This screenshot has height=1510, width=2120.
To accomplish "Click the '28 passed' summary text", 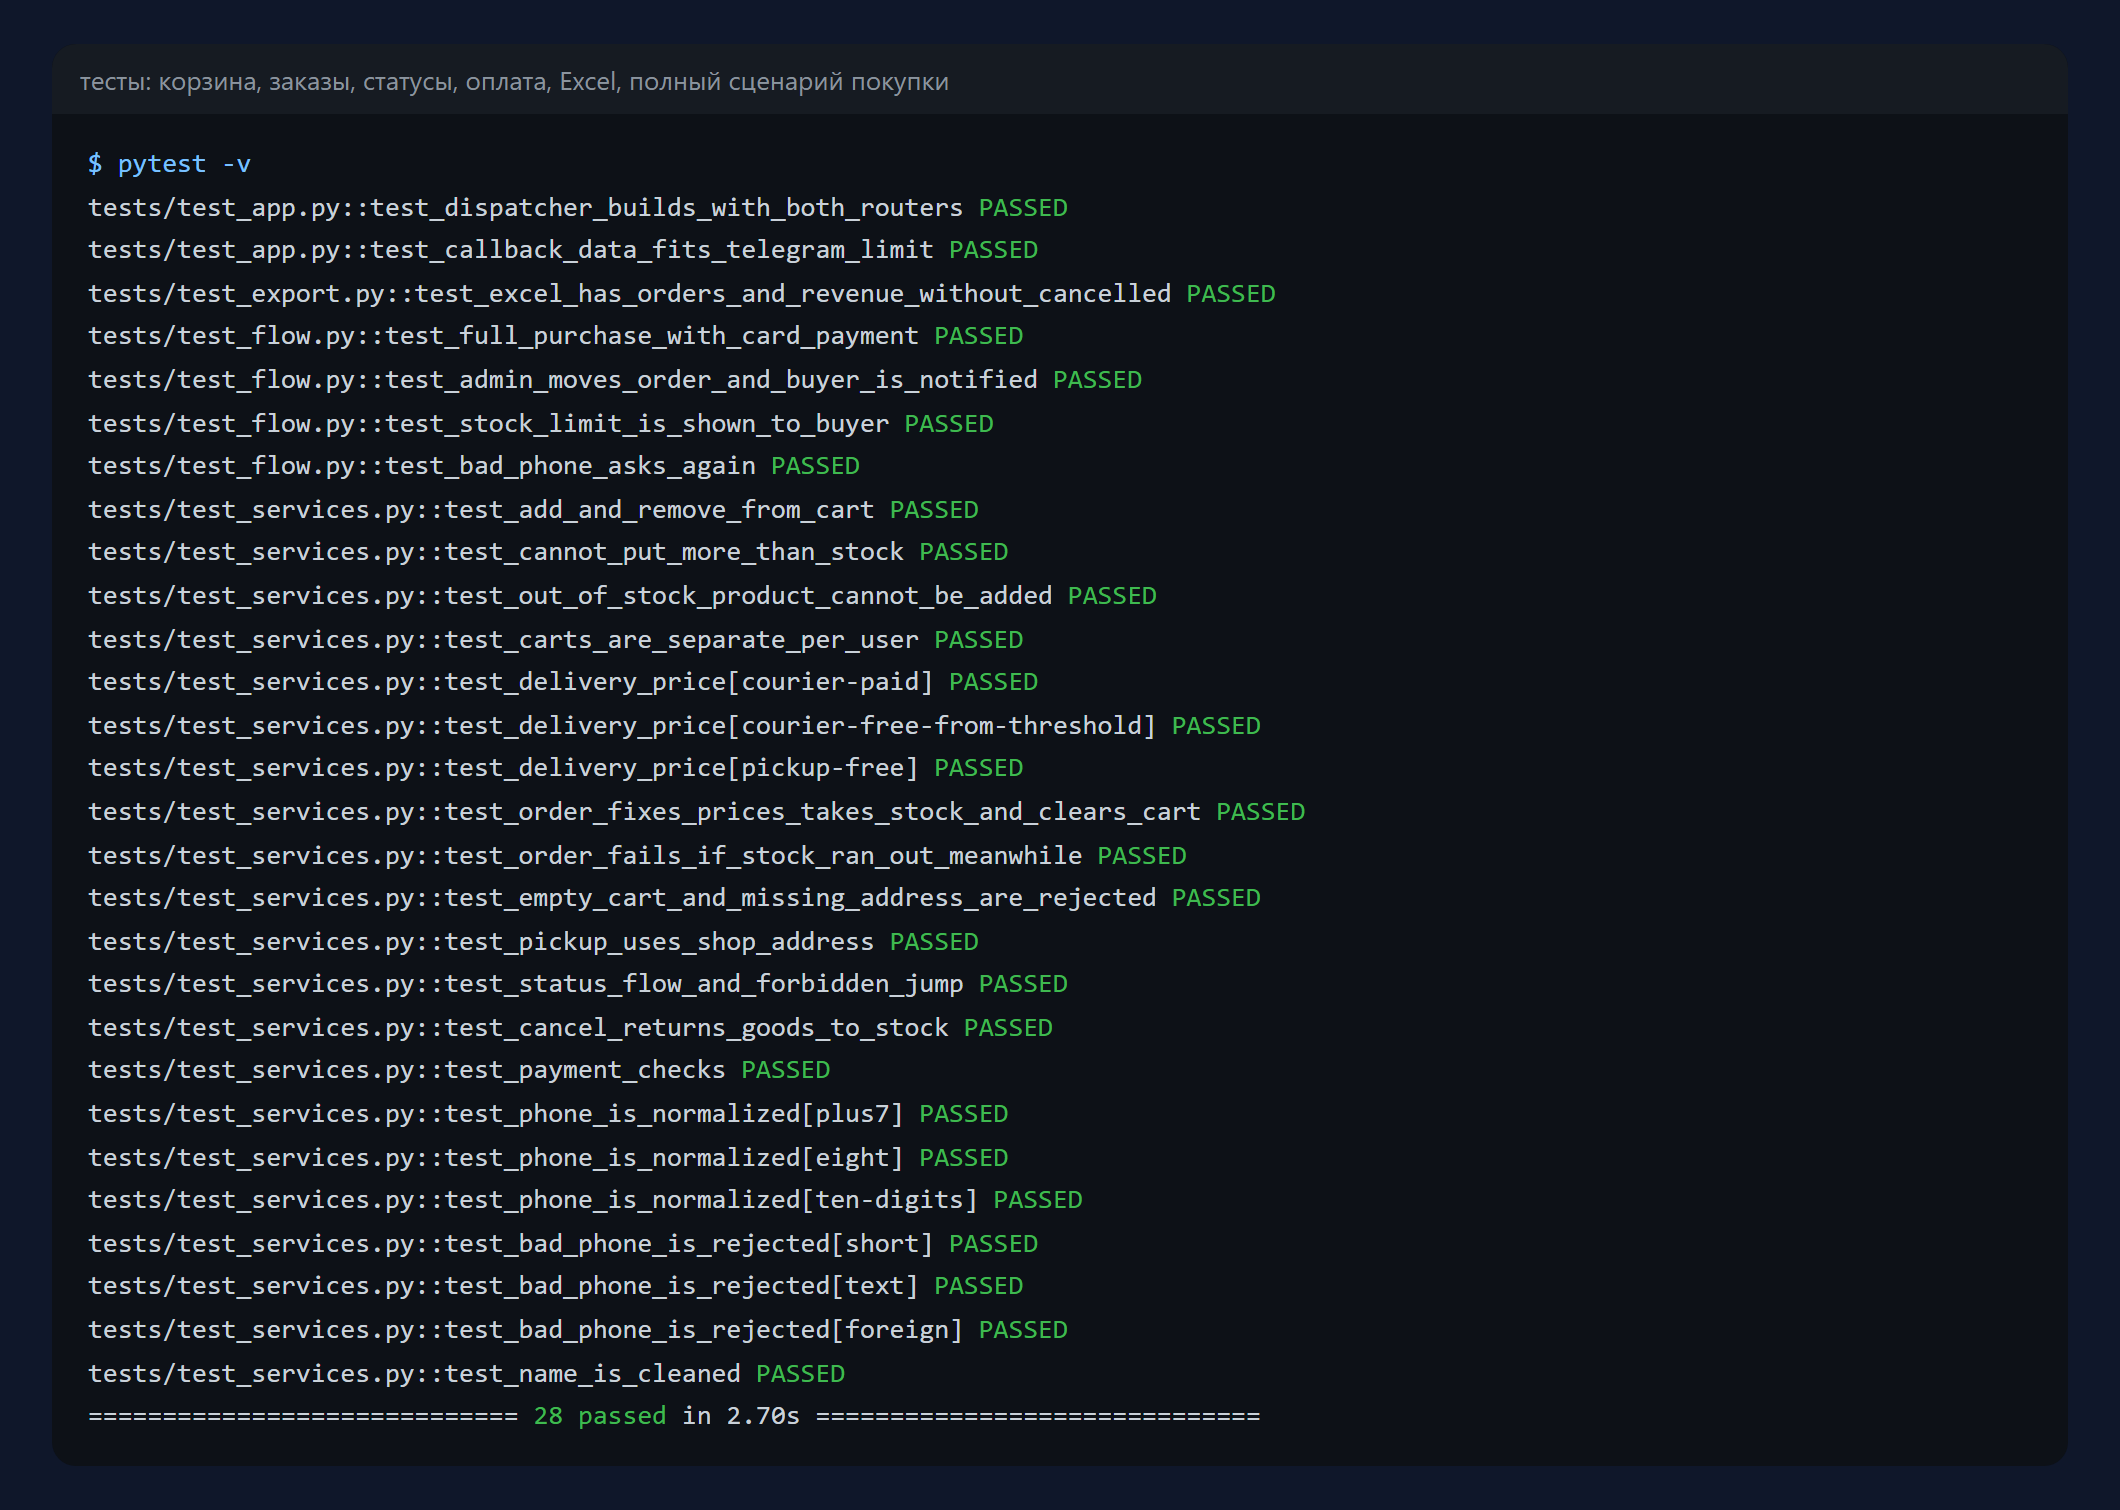I will [x=600, y=1416].
